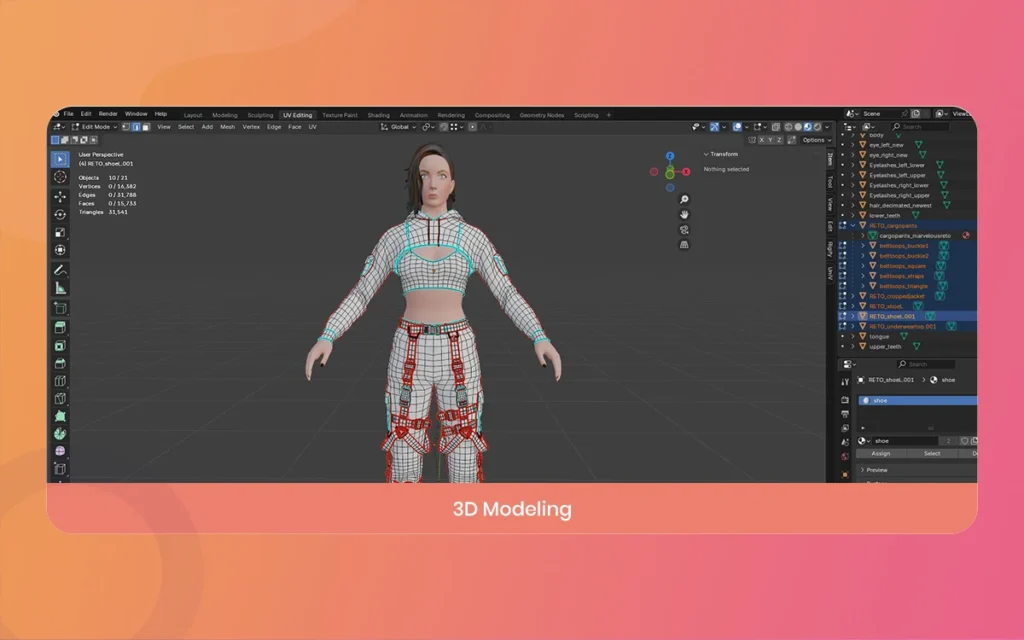
Task: Click the blue Z axis on gizmo
Action: (669, 156)
